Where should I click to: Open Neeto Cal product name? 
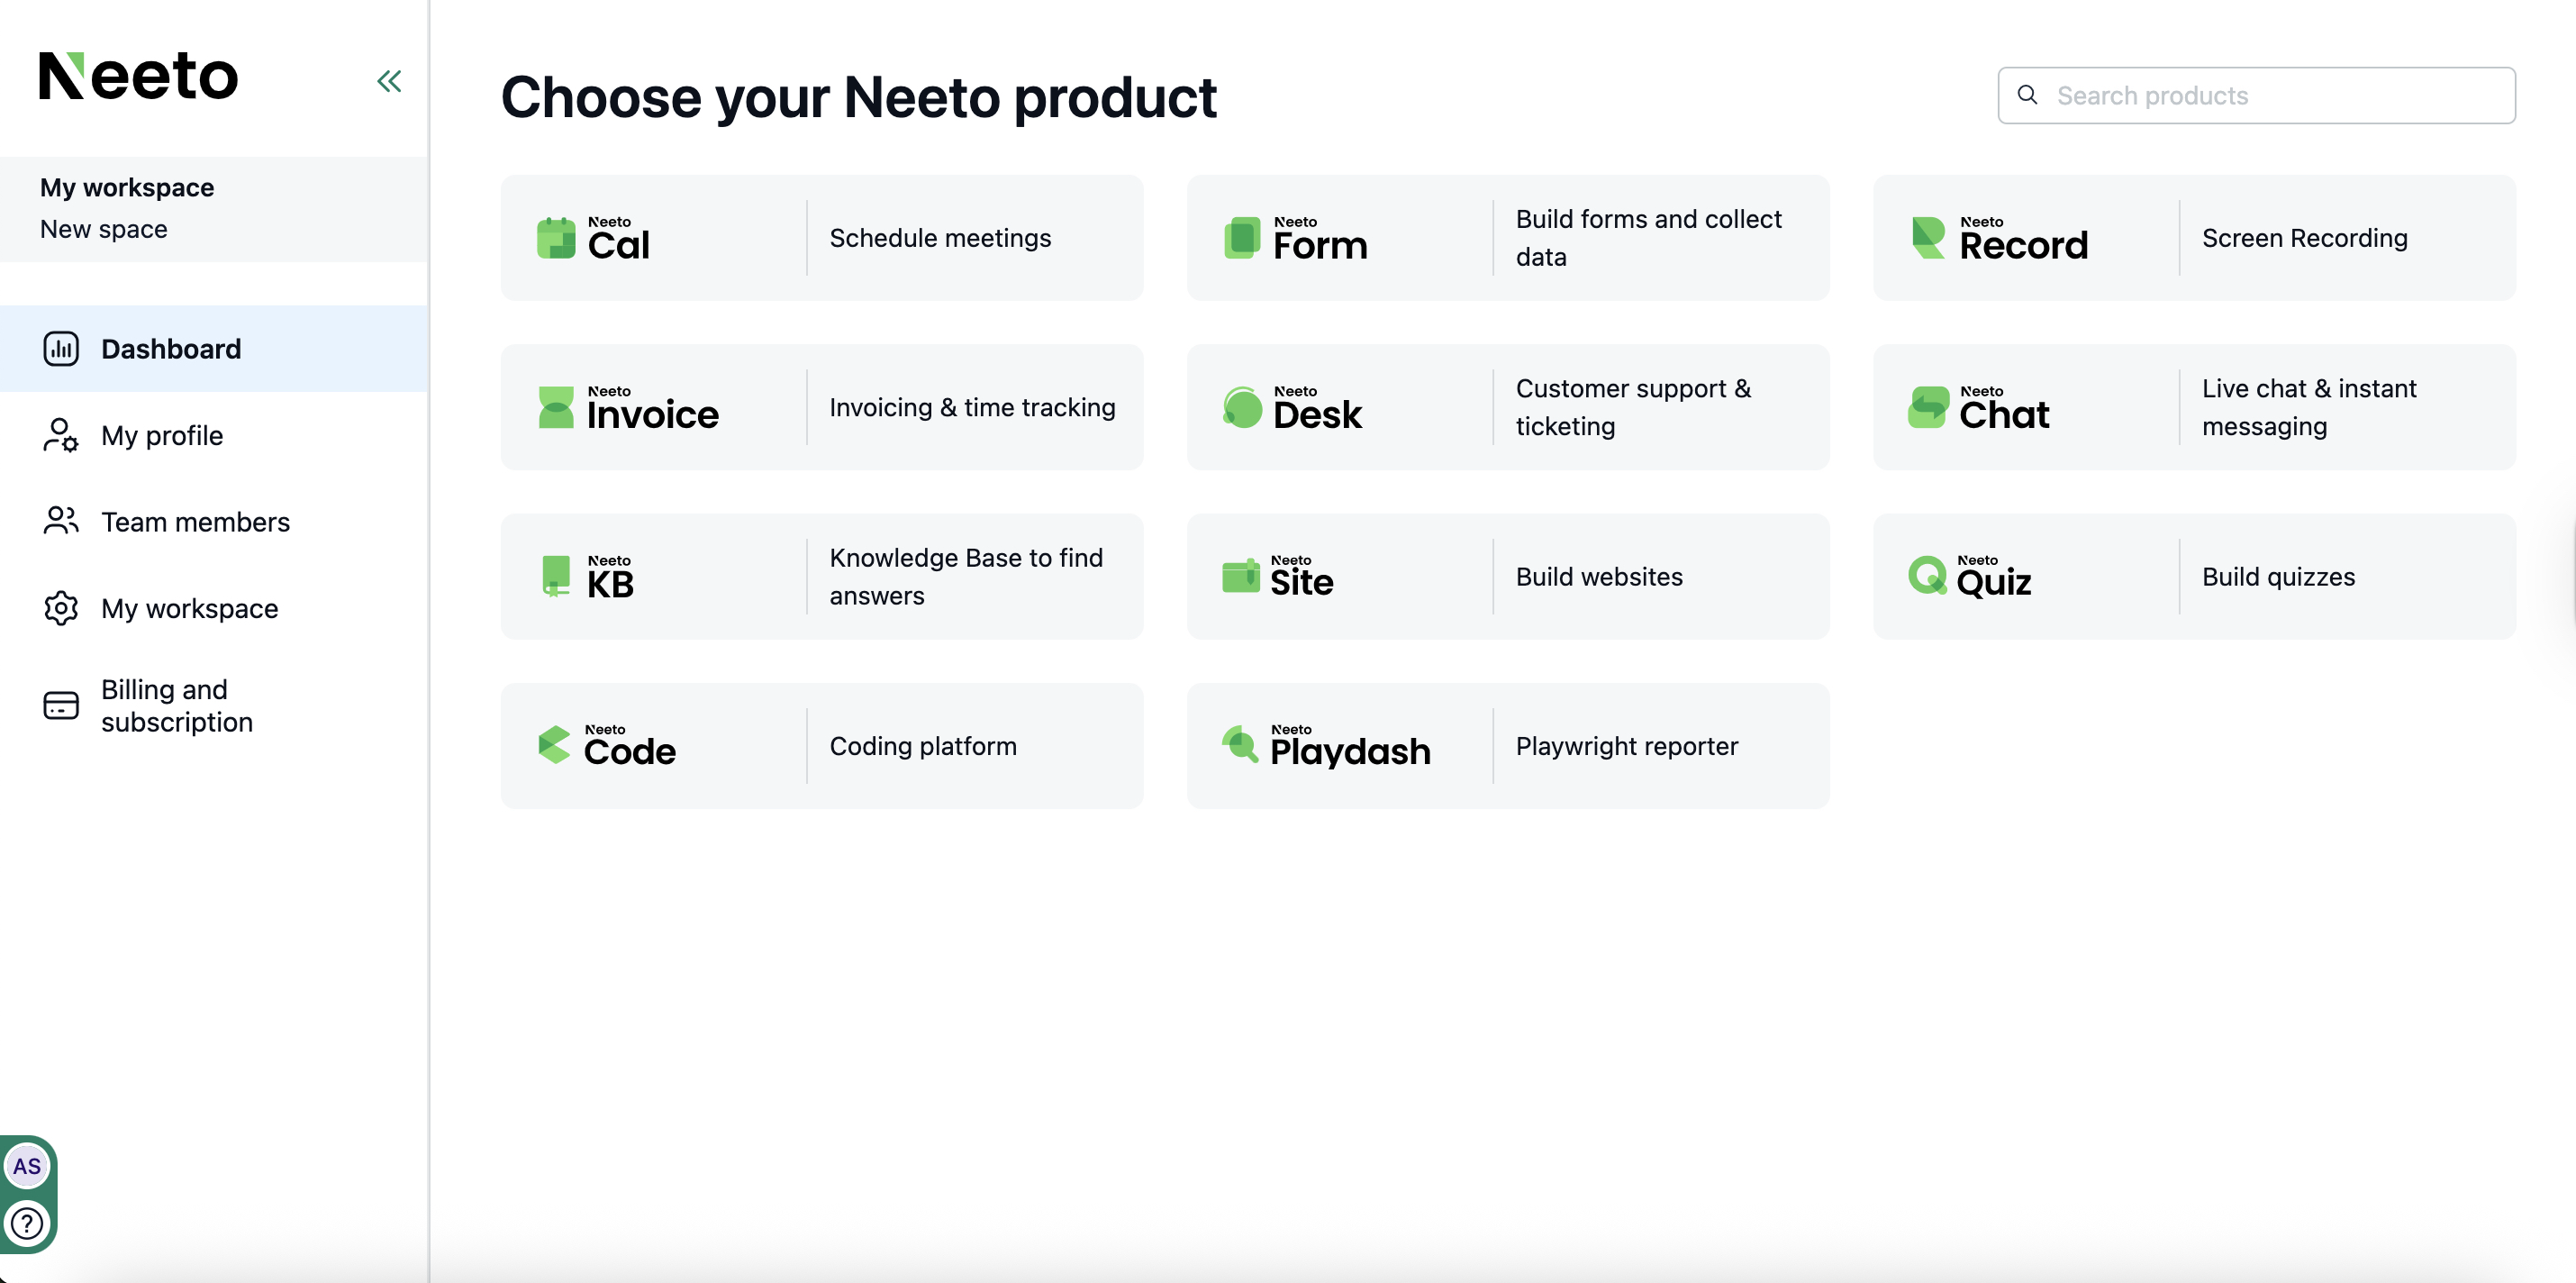click(618, 238)
